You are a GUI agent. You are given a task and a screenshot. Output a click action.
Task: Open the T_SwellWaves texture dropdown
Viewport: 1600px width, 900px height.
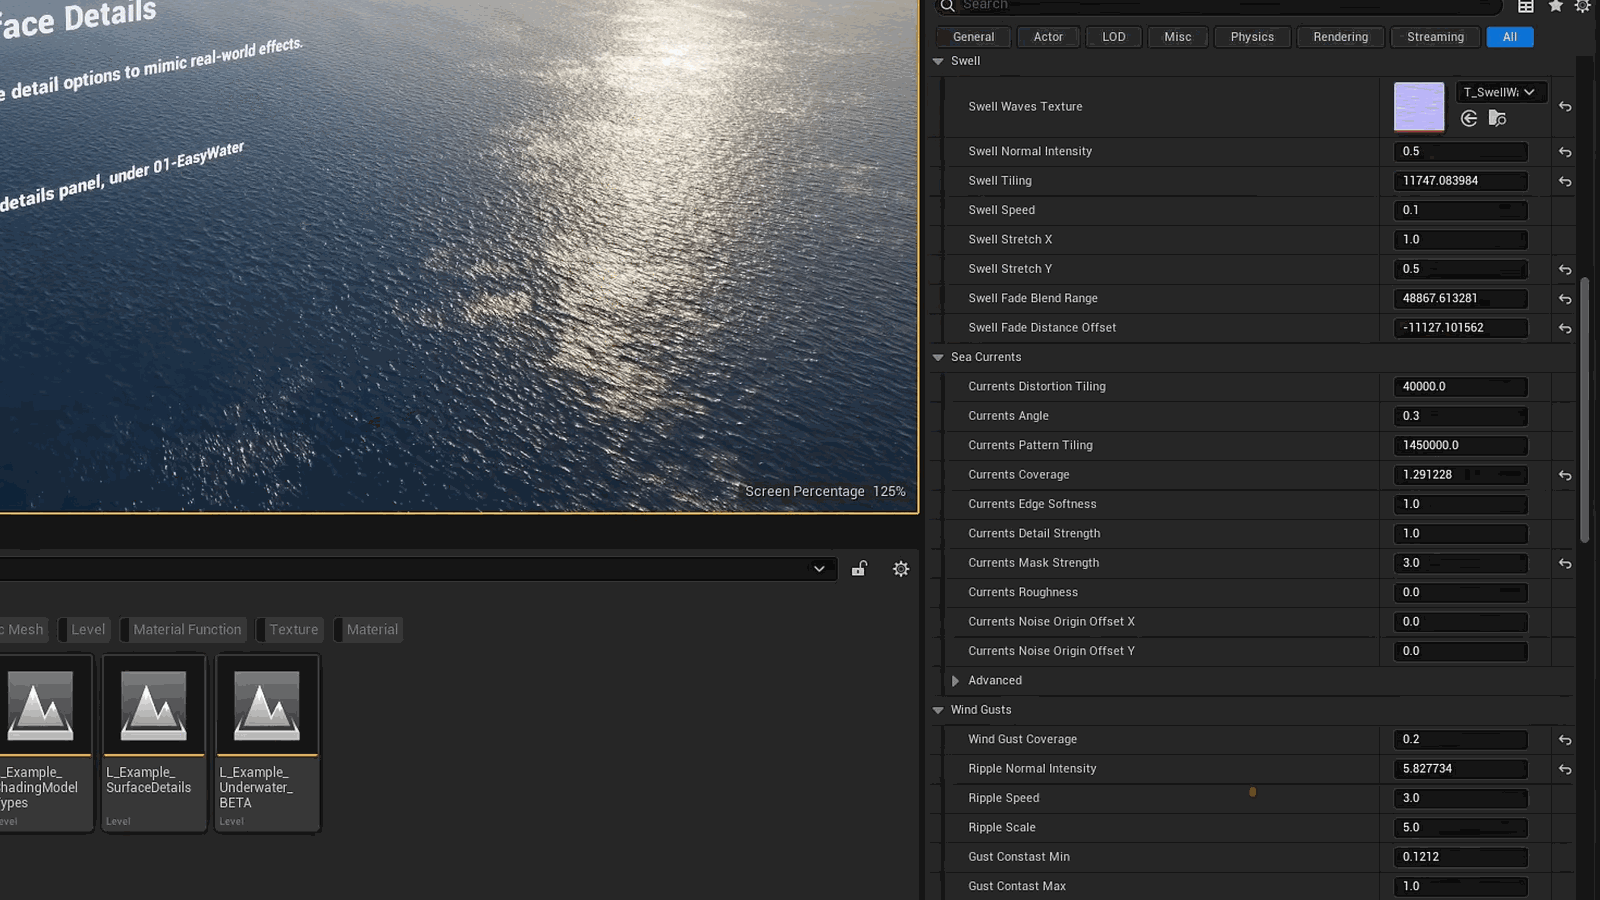[x=1501, y=92]
